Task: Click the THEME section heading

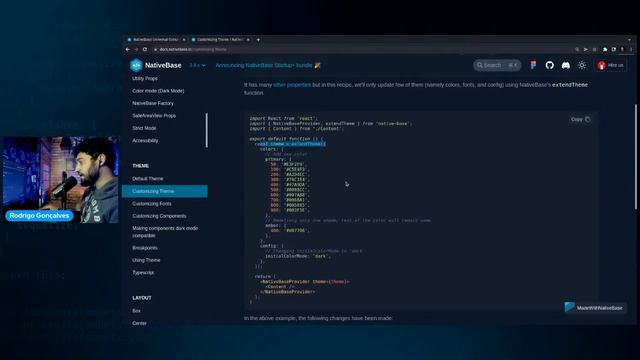Action: pyautogui.click(x=140, y=166)
